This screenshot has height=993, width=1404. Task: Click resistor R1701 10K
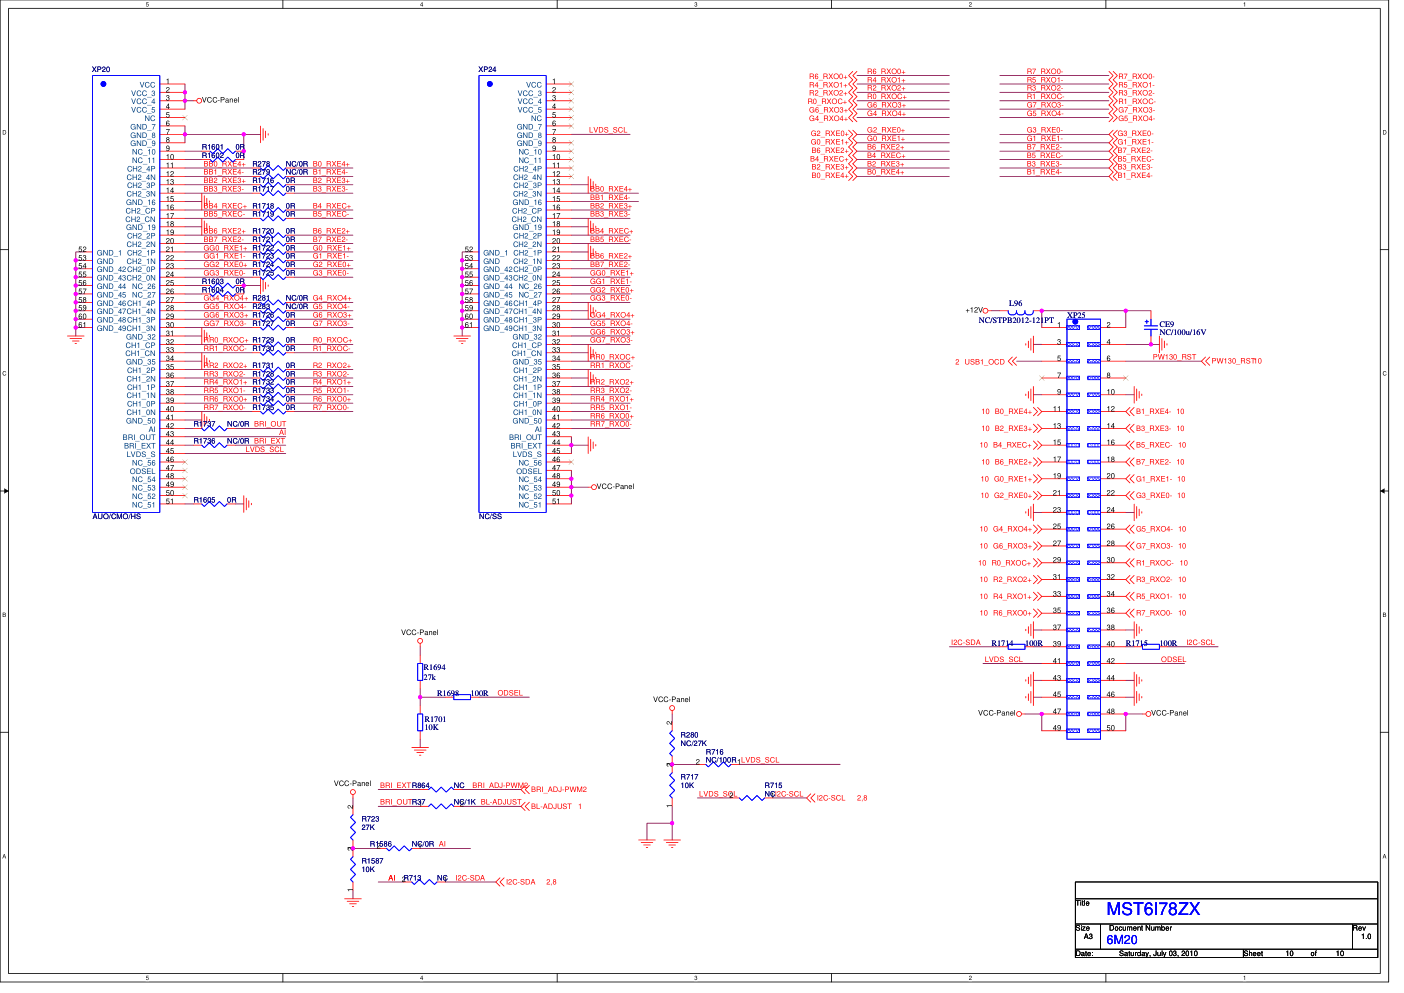pyautogui.click(x=420, y=723)
